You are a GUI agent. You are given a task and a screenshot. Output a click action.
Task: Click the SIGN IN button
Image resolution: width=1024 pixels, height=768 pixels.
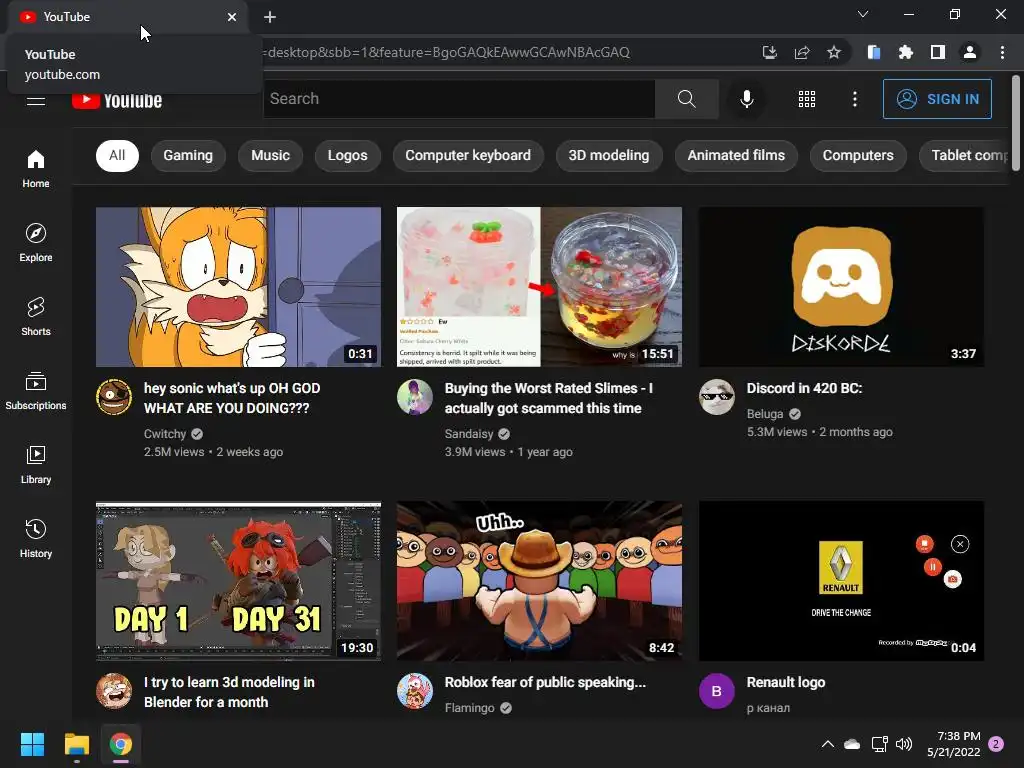[x=937, y=99]
